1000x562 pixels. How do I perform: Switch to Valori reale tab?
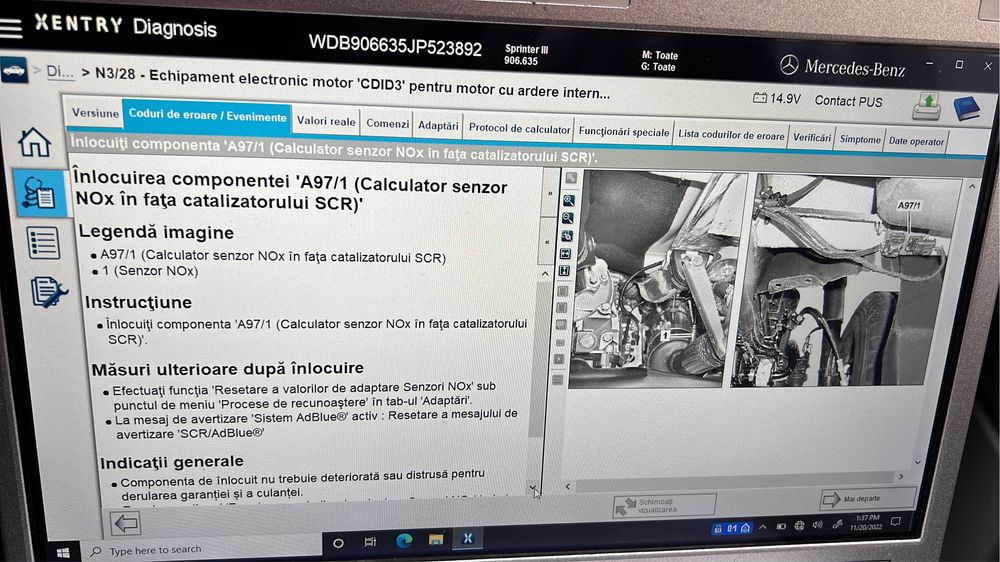(x=326, y=121)
